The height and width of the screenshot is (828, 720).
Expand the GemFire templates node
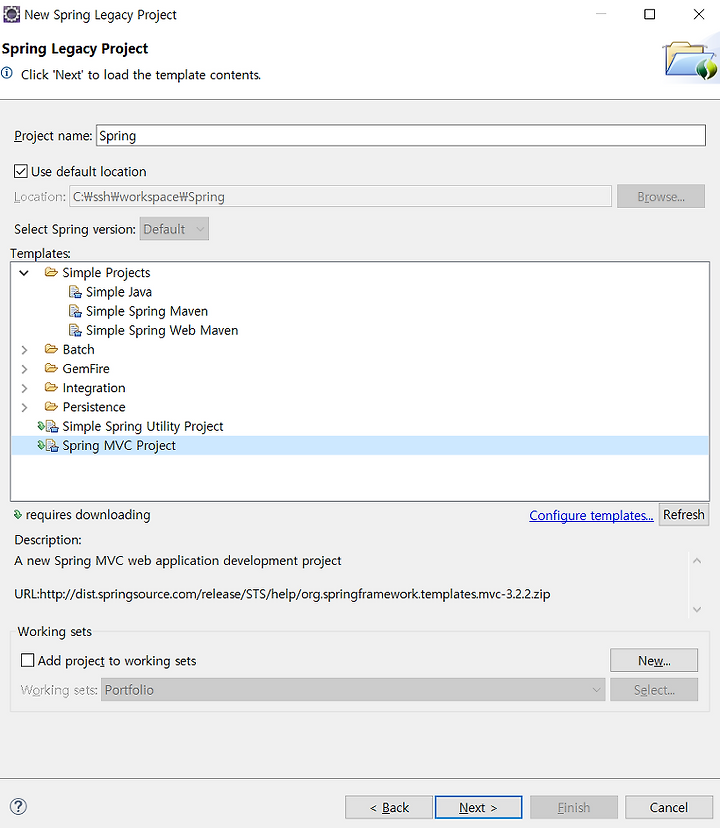24,369
